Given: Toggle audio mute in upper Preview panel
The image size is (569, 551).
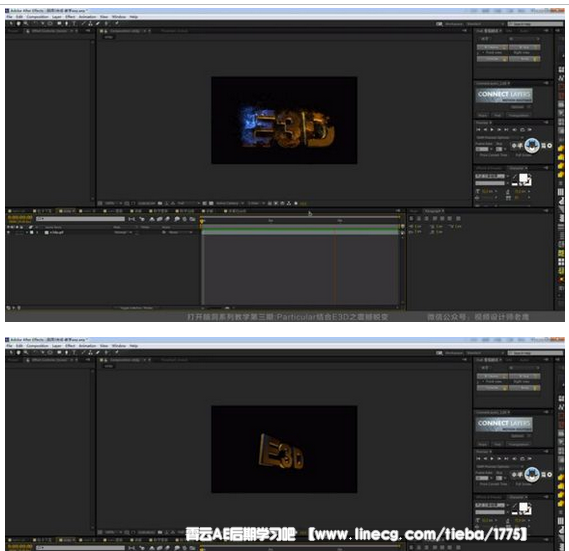Looking at the screenshot, I should [x=515, y=130].
